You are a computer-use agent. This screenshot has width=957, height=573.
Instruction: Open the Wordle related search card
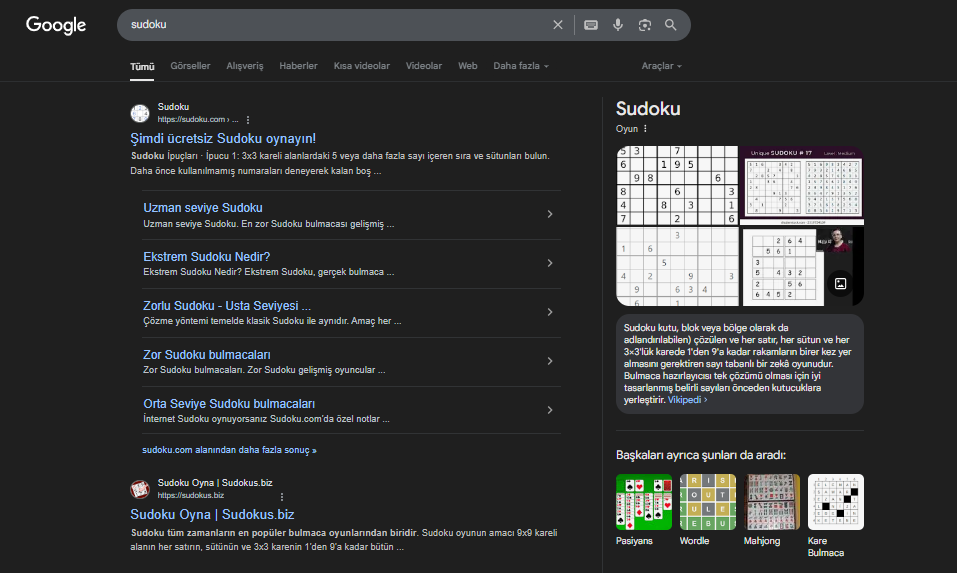click(x=708, y=510)
